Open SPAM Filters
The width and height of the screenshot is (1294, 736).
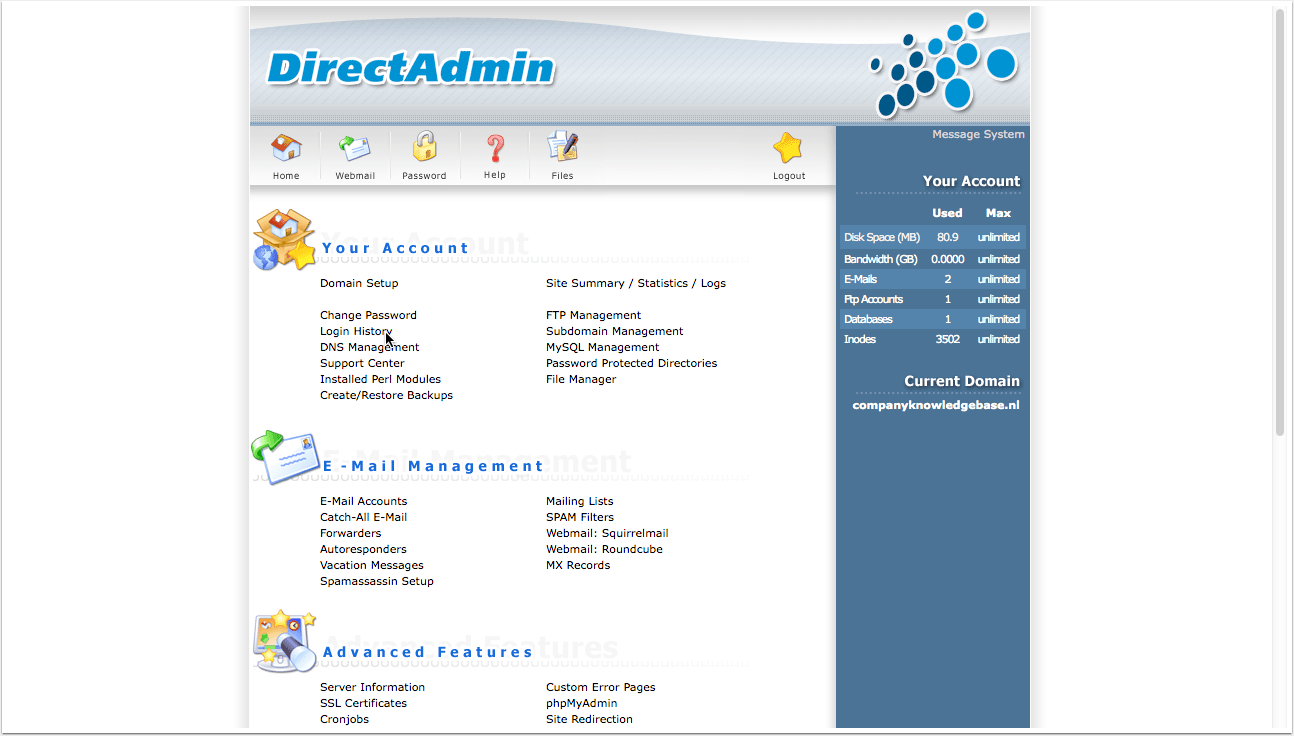(580, 517)
